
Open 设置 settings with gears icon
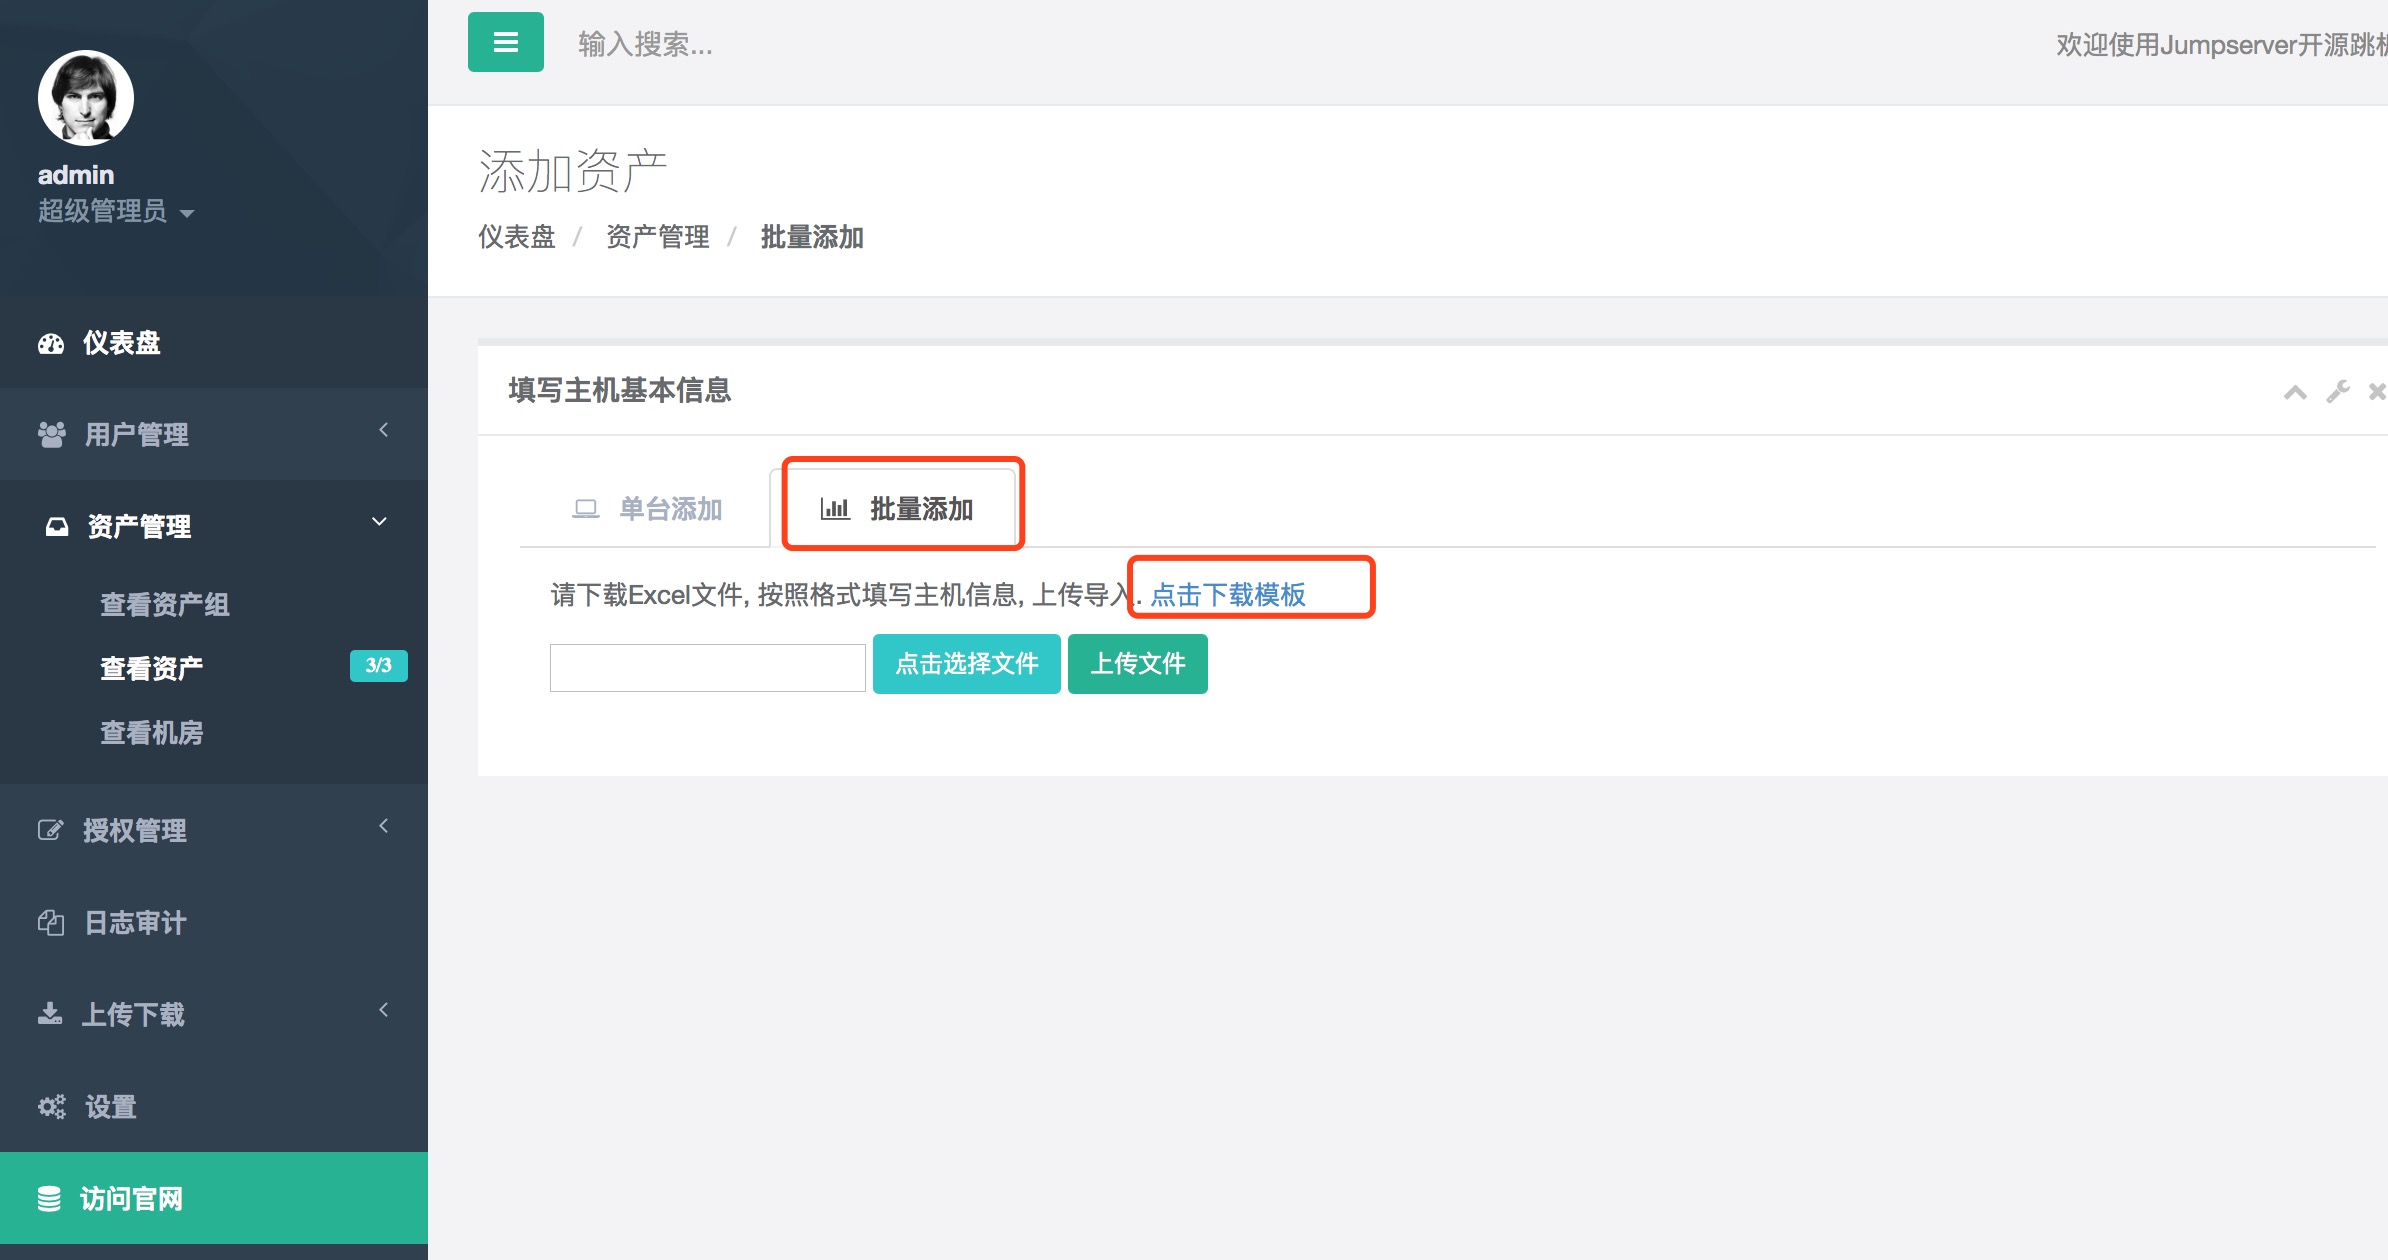tap(110, 1106)
